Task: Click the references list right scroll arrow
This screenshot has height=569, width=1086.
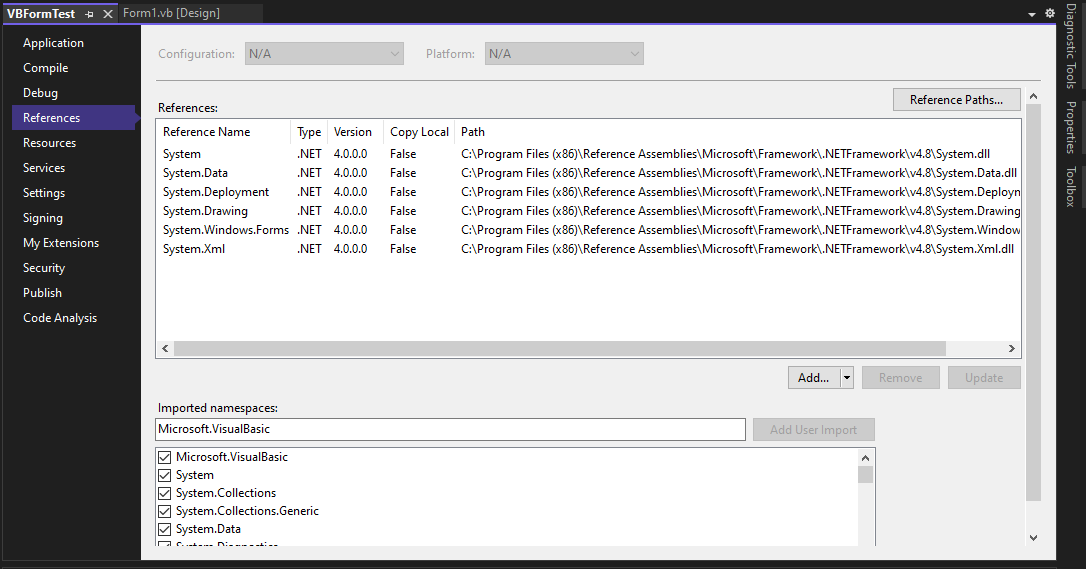Action: [1012, 348]
